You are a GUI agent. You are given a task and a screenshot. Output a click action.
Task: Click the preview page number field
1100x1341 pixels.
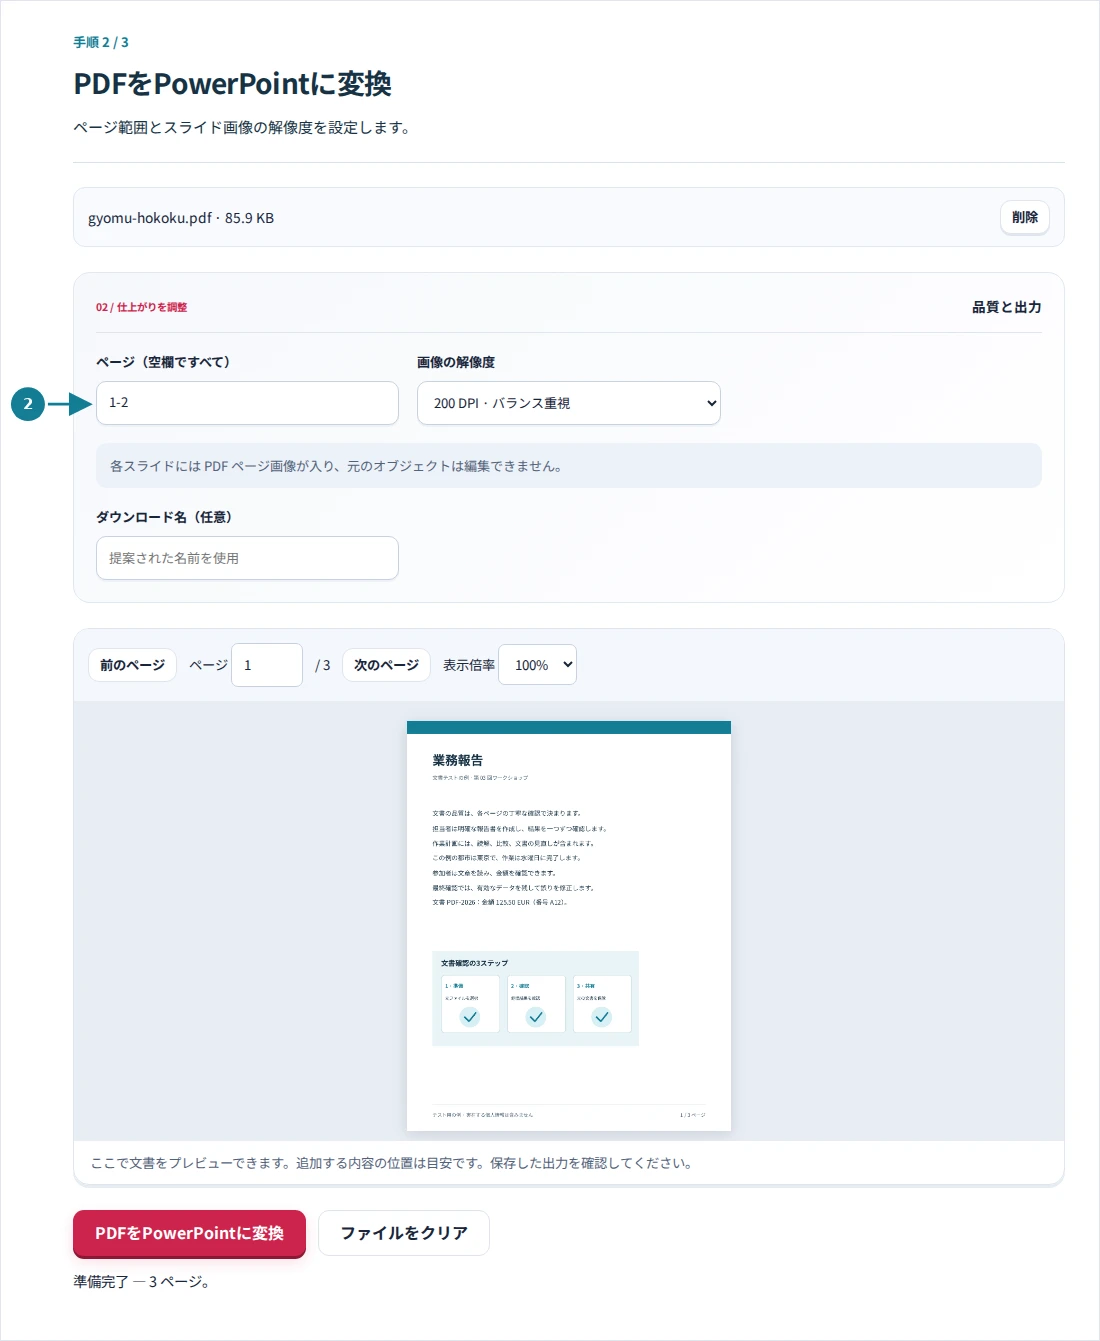(x=266, y=665)
